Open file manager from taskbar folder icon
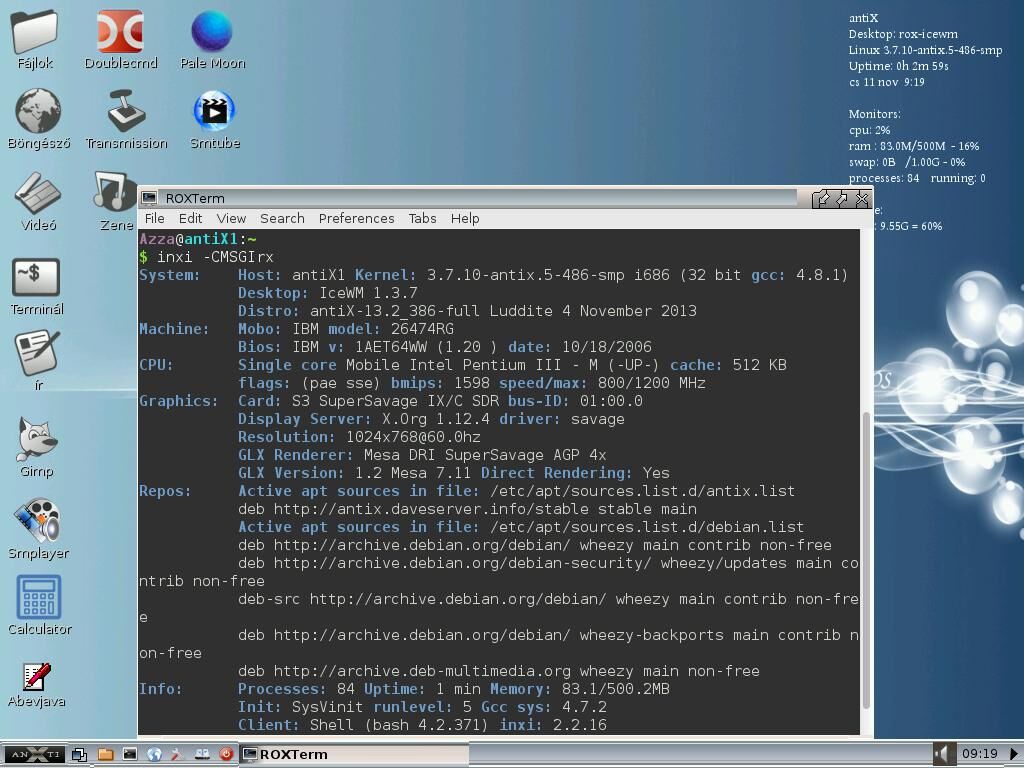The image size is (1024, 768). (105, 754)
